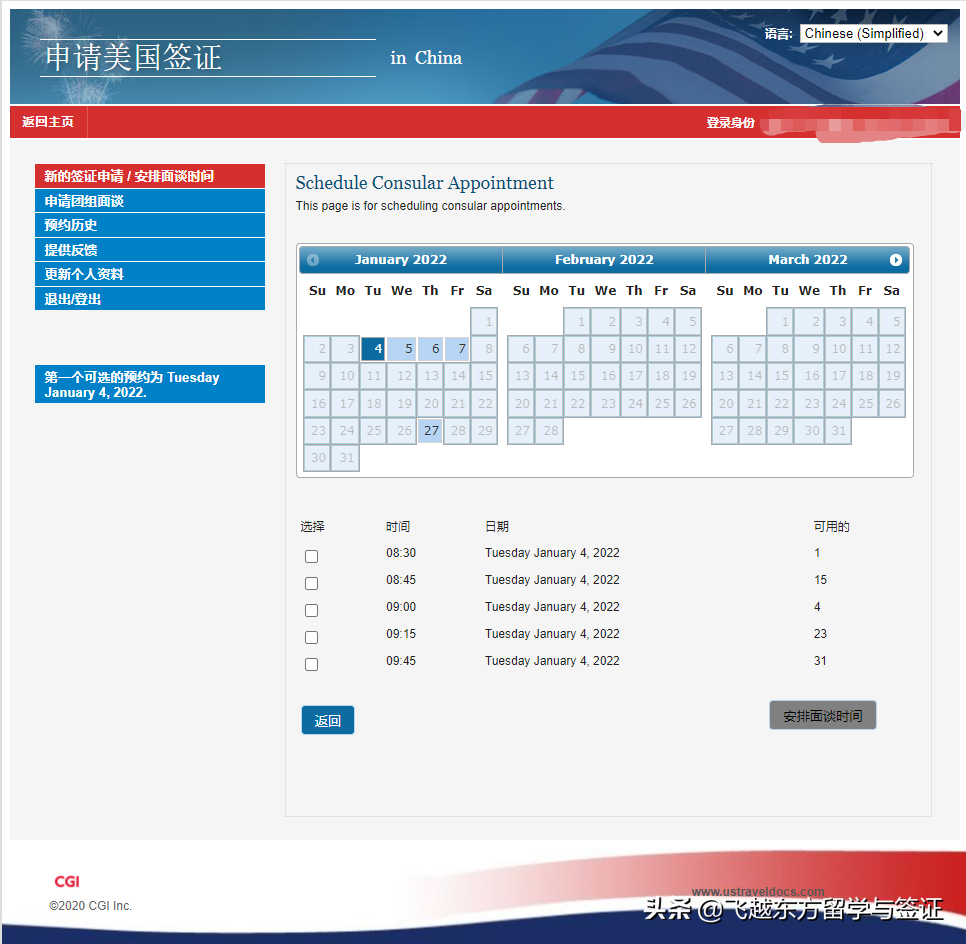Return to homepage via 返回主页
966x944 pixels.
pyautogui.click(x=48, y=122)
